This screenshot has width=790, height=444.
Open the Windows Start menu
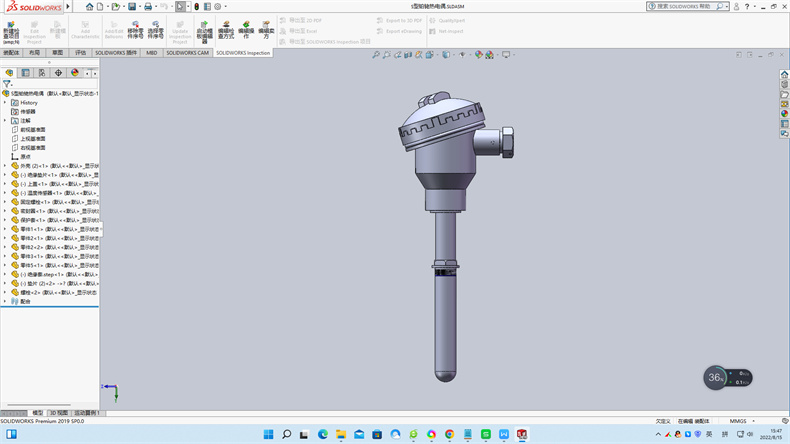pos(267,434)
